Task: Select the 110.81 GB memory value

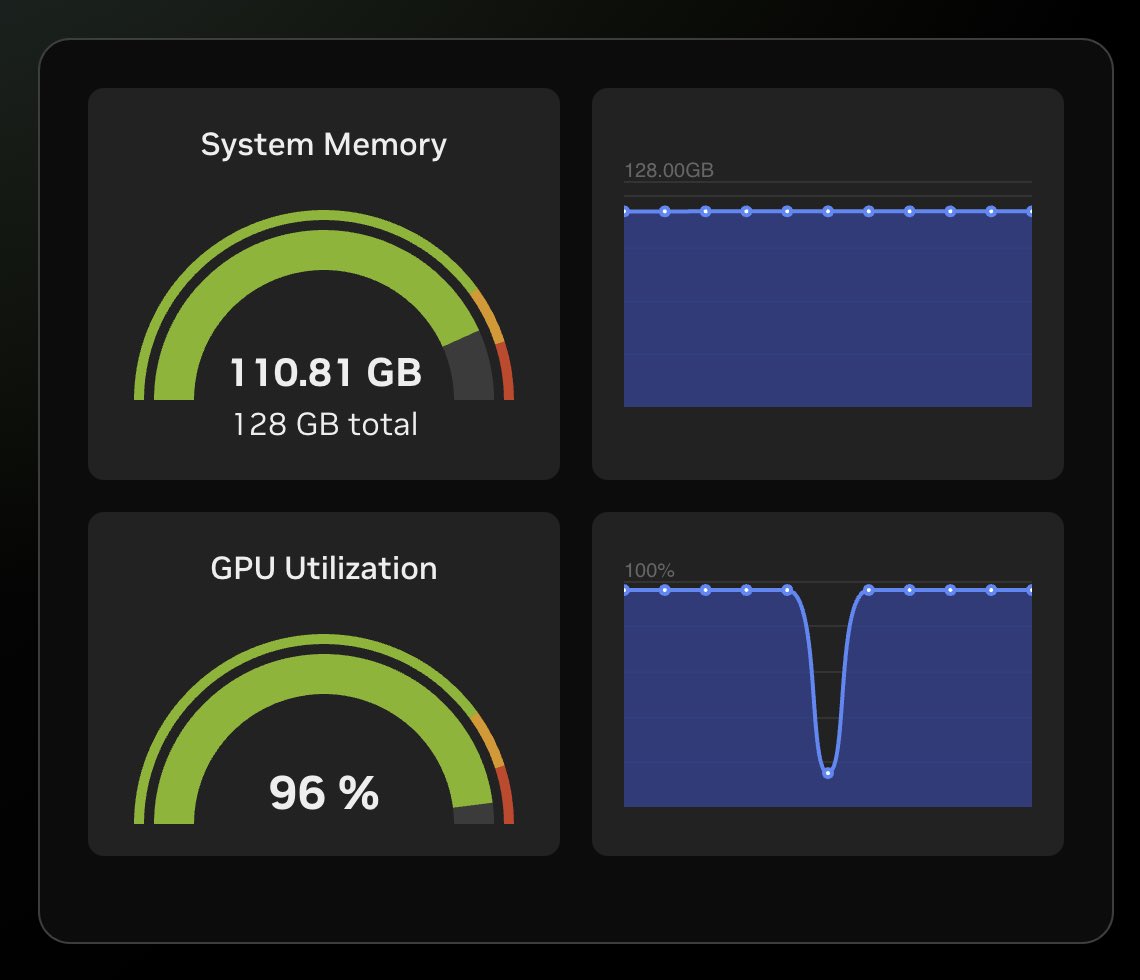Action: point(326,372)
